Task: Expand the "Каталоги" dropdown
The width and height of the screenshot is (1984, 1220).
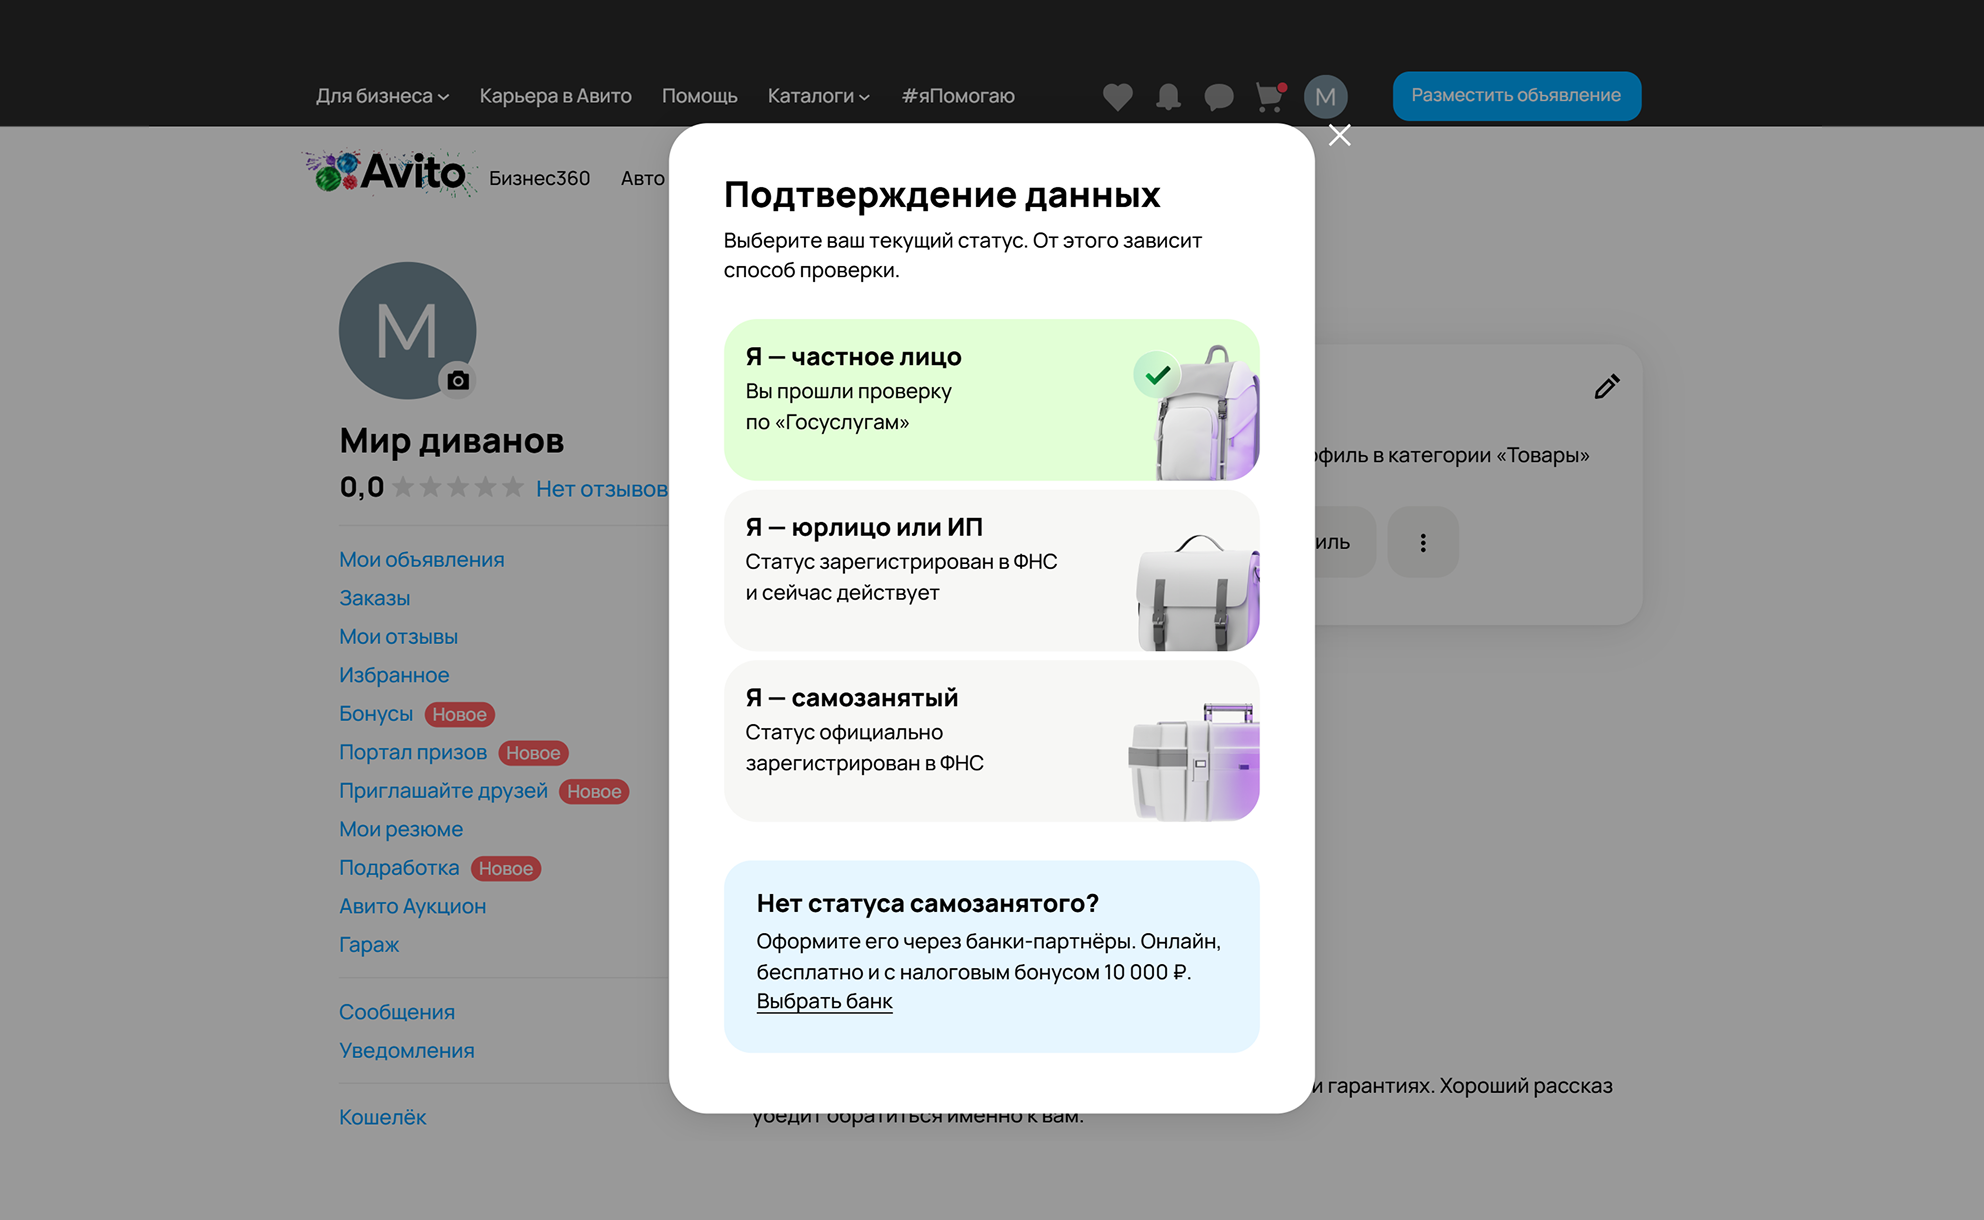Action: click(817, 96)
